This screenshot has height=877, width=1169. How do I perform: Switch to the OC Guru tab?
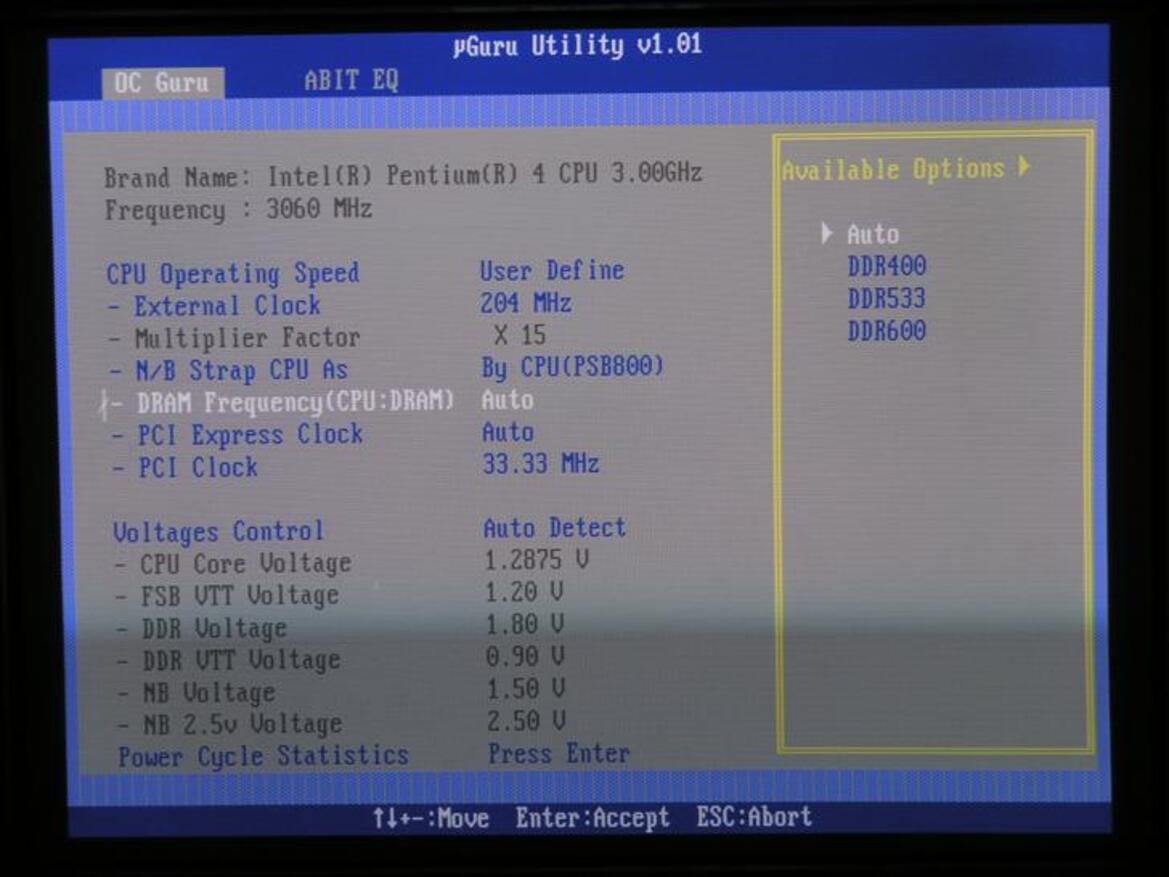[163, 83]
